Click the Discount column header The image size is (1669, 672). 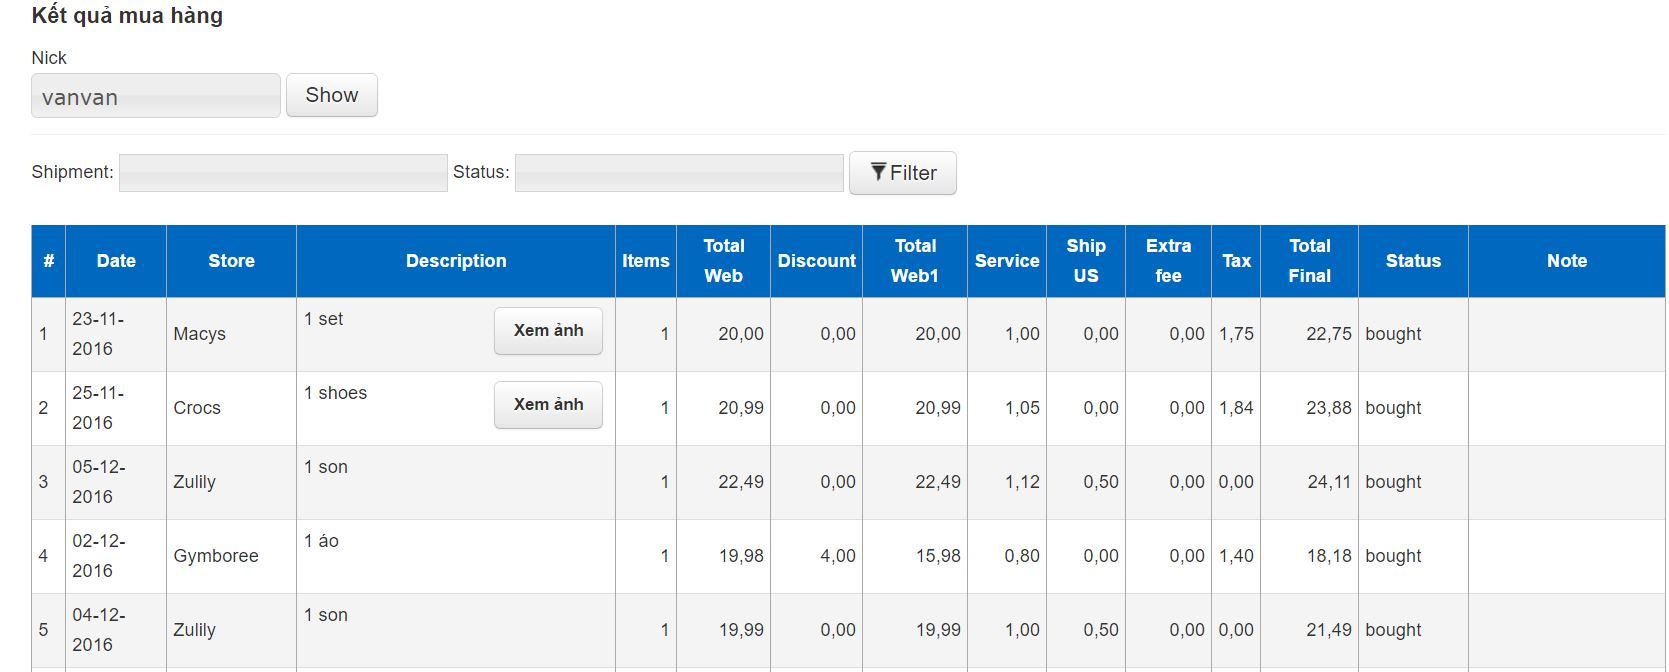(x=816, y=261)
